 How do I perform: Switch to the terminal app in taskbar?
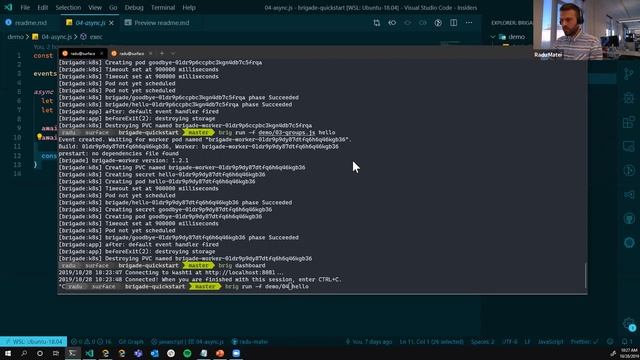[72, 353]
